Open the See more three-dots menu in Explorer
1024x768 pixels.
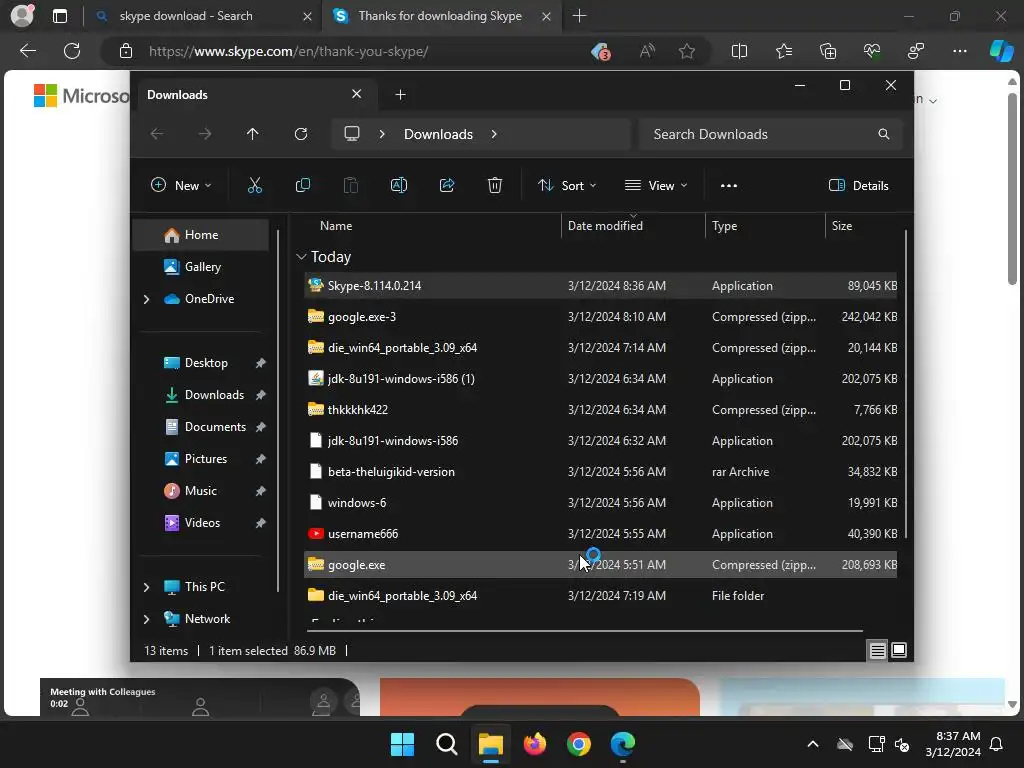coord(729,185)
